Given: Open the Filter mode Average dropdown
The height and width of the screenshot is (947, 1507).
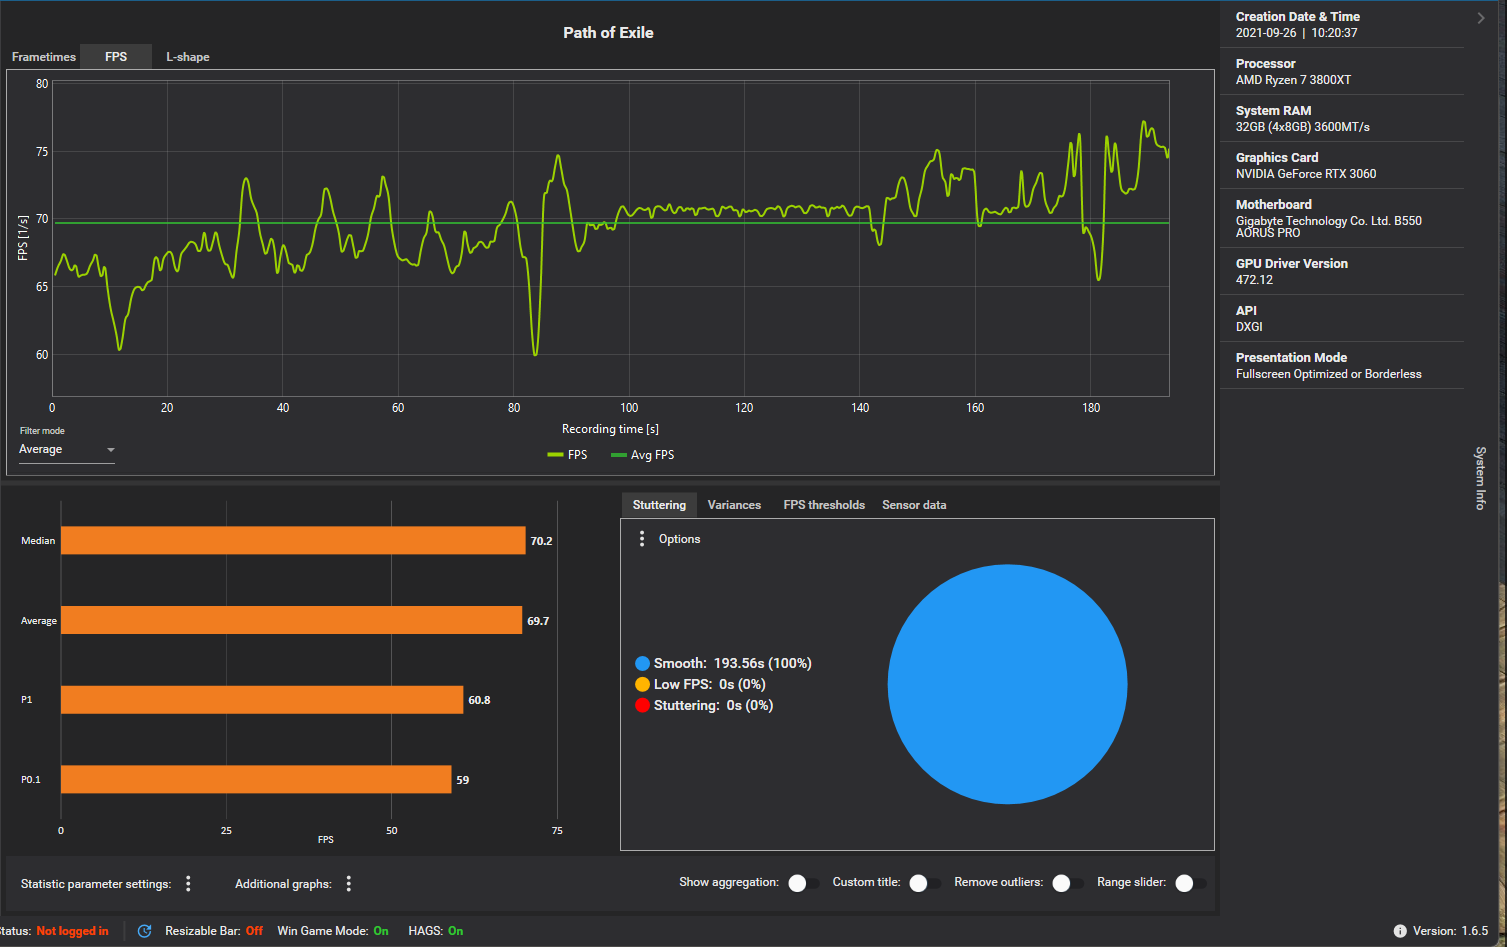Looking at the screenshot, I should [x=67, y=450].
